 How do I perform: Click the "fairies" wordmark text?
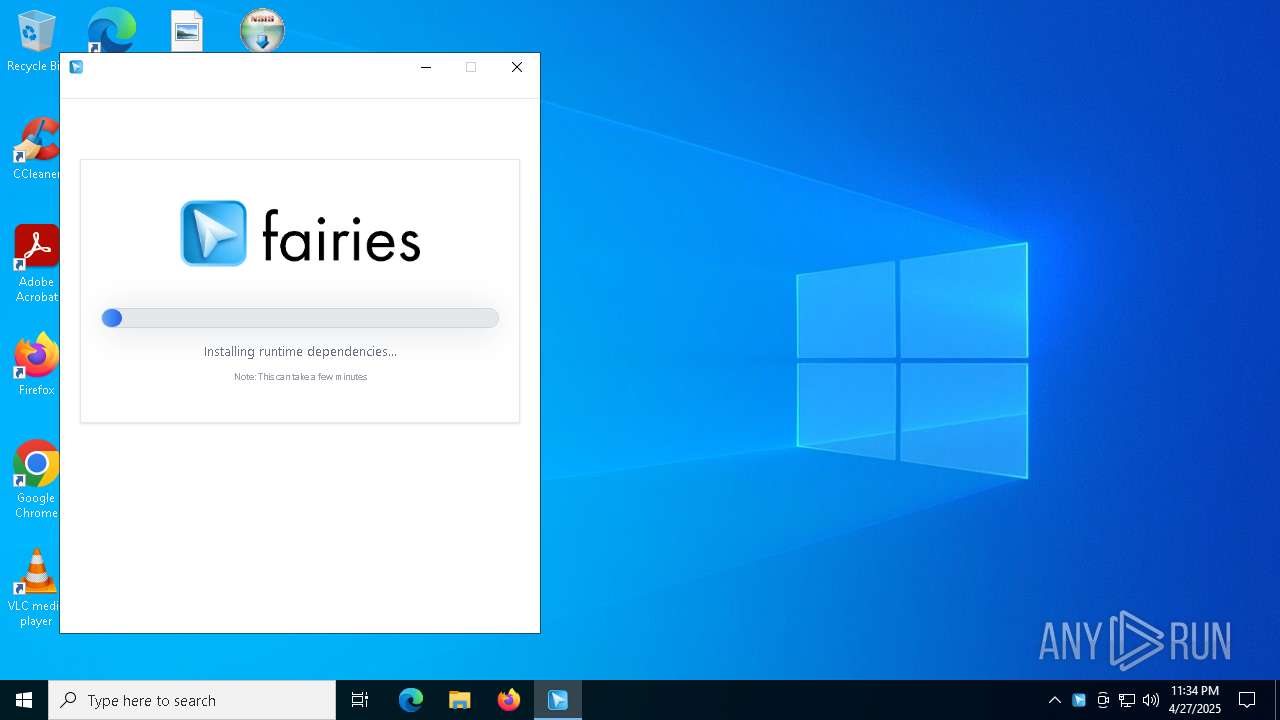coord(341,235)
